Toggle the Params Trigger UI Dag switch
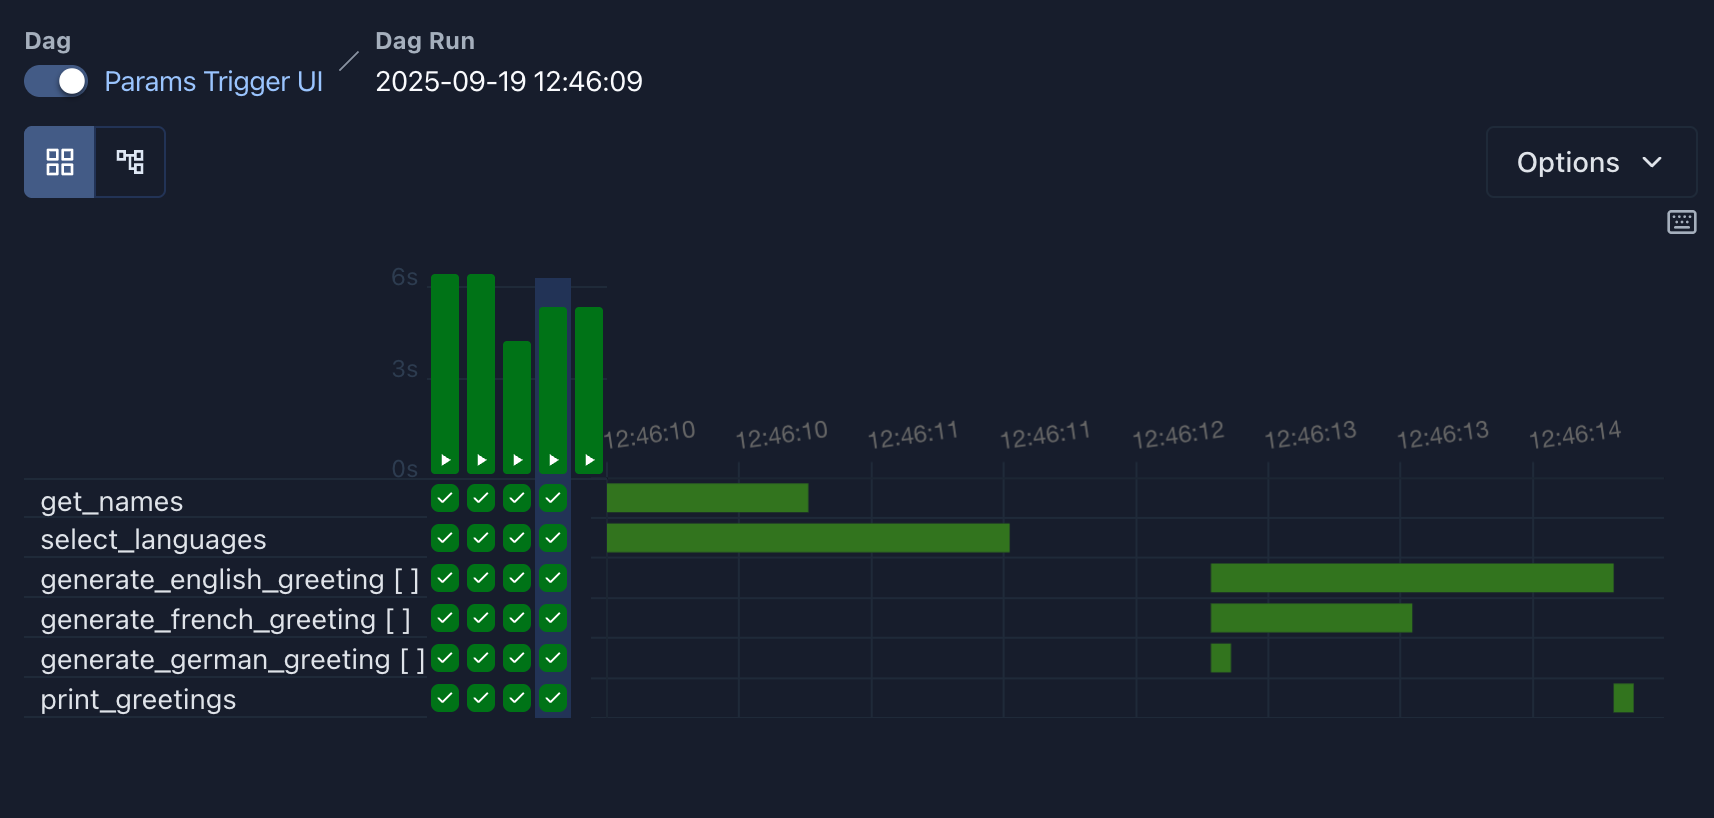The height and width of the screenshot is (818, 1714). tap(56, 81)
